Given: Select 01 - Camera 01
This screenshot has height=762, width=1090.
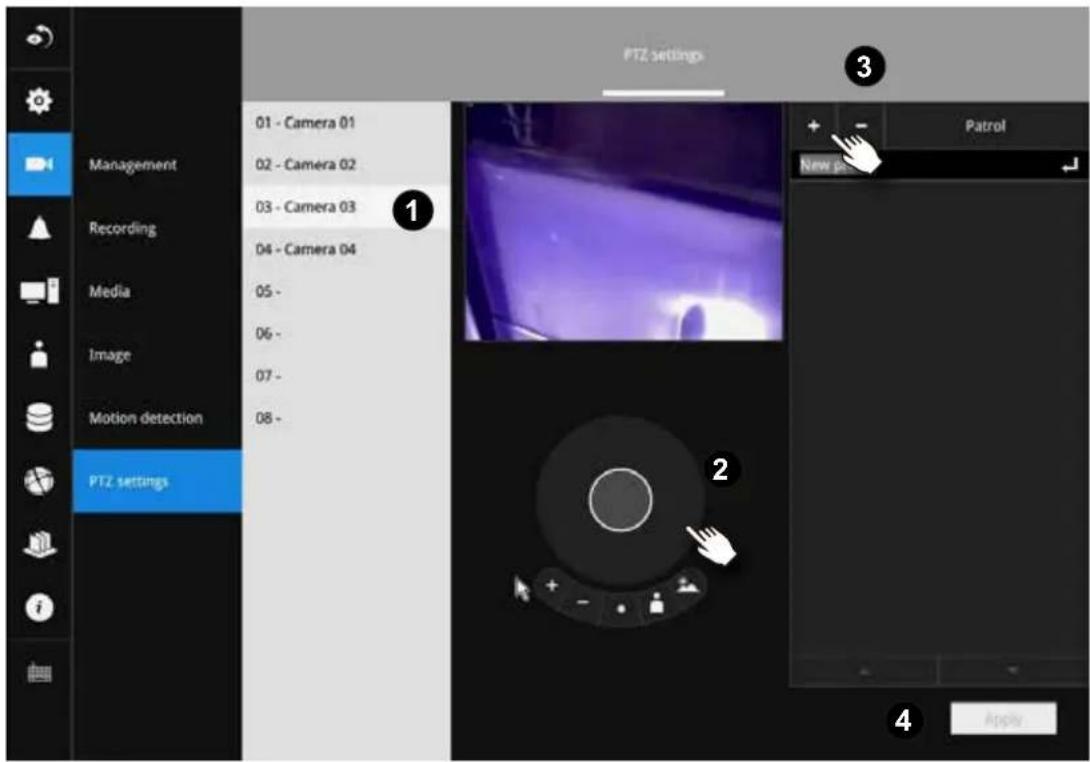Looking at the screenshot, I should tap(346, 122).
